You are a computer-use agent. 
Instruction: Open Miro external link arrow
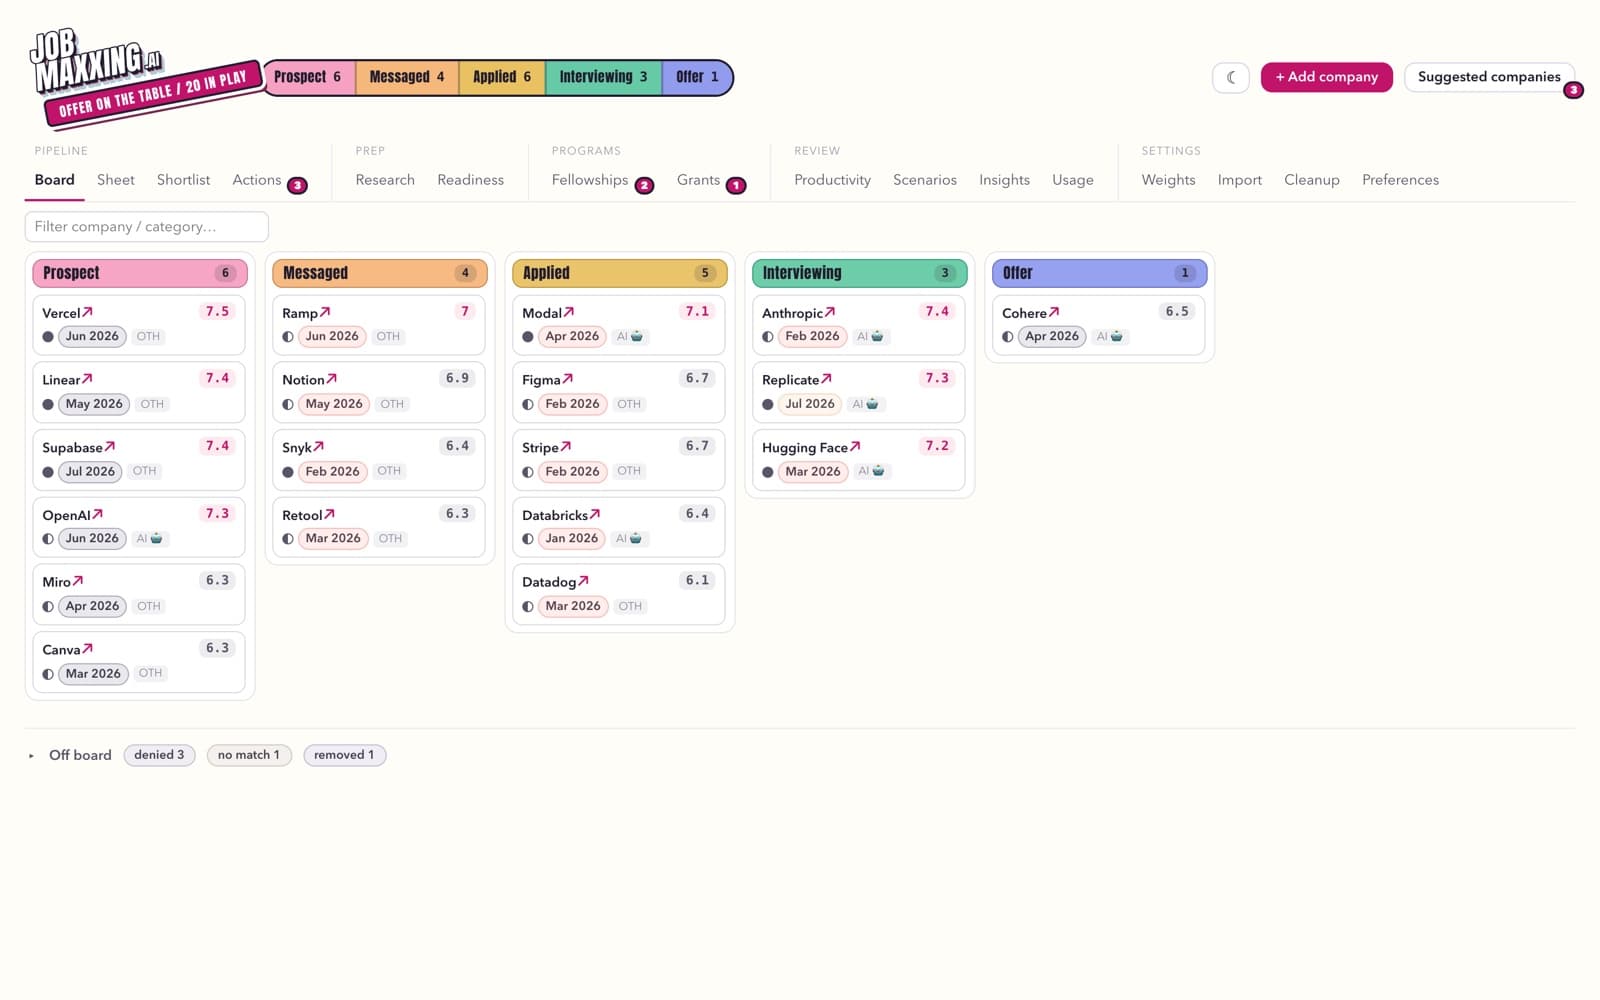tap(78, 581)
